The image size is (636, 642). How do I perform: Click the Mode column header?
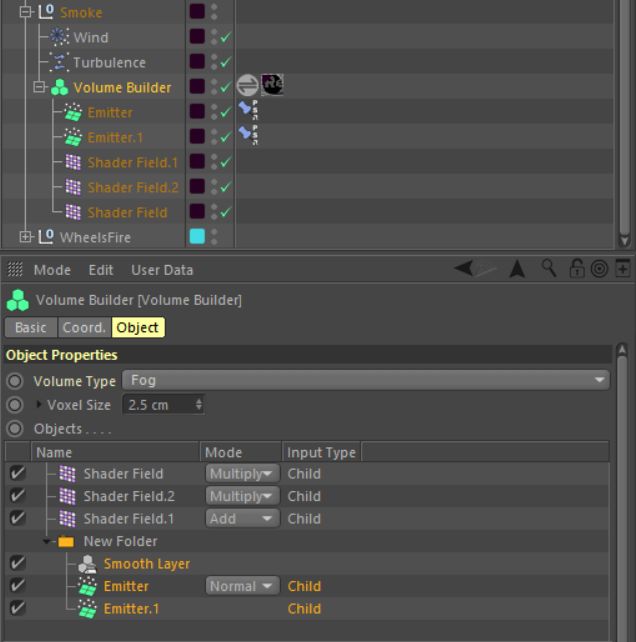click(240, 452)
